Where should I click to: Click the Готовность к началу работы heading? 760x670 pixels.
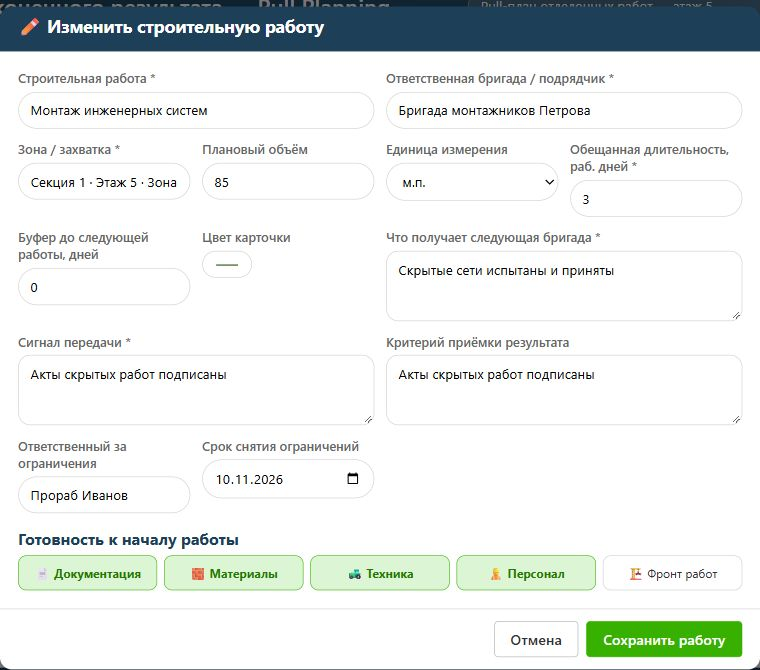click(x=128, y=540)
